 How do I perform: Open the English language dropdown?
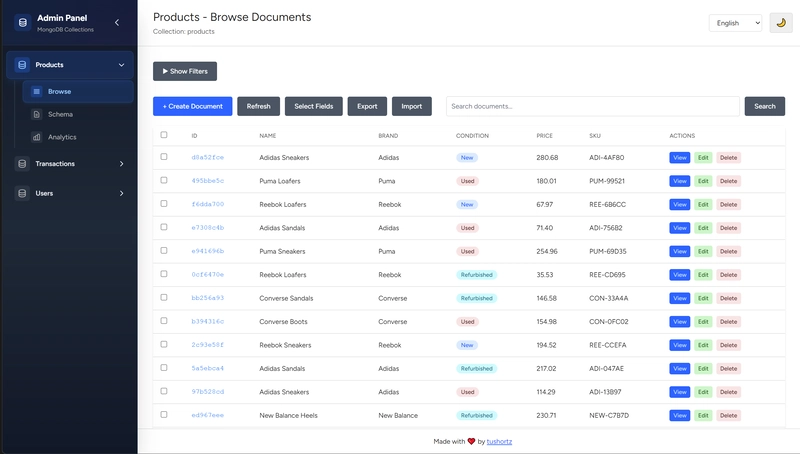(x=735, y=23)
